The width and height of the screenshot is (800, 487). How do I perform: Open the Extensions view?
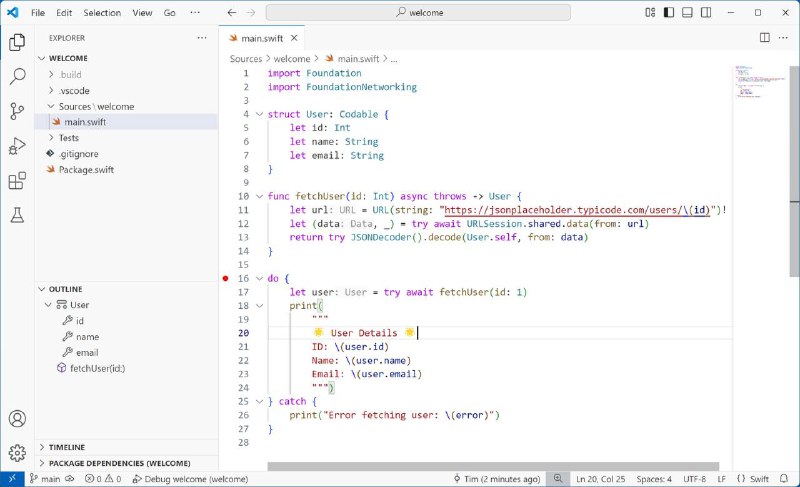(17, 181)
